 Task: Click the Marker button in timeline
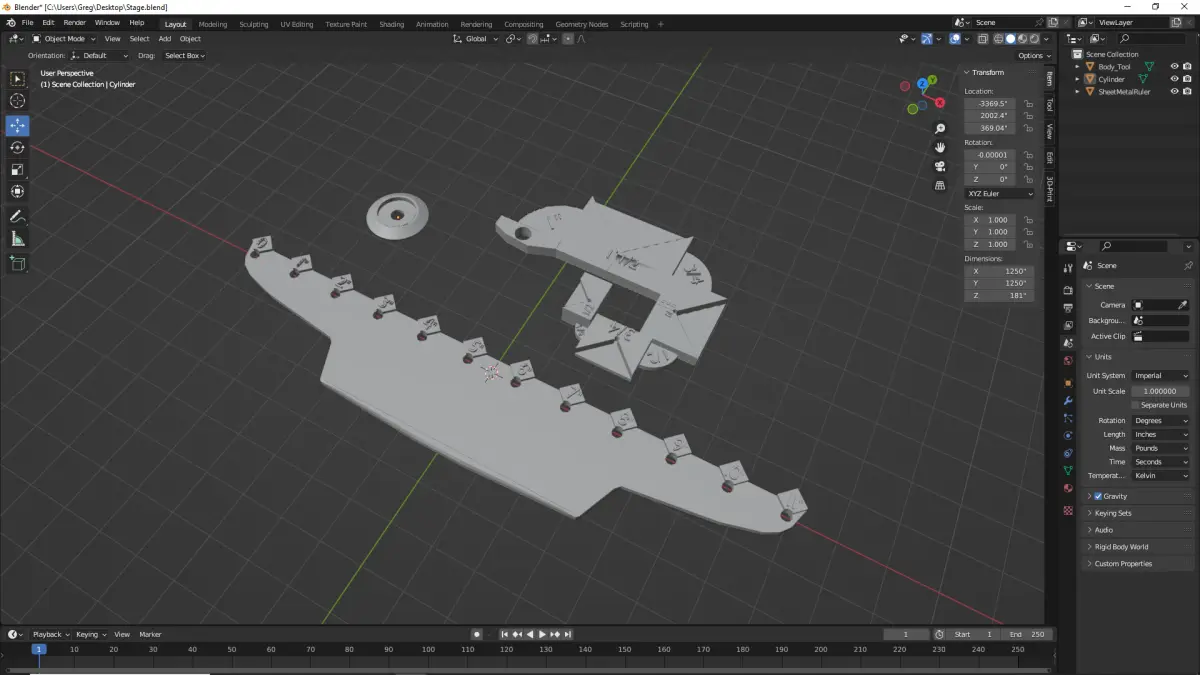pyautogui.click(x=150, y=634)
